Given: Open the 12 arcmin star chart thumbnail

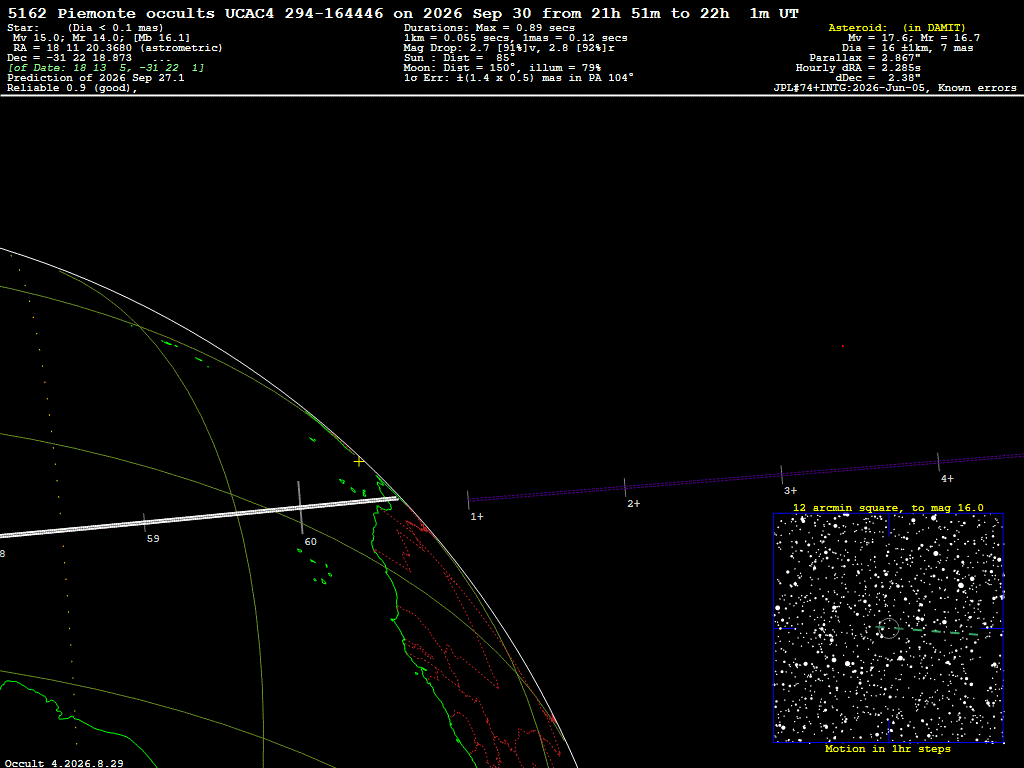Looking at the screenshot, I should coord(888,628).
